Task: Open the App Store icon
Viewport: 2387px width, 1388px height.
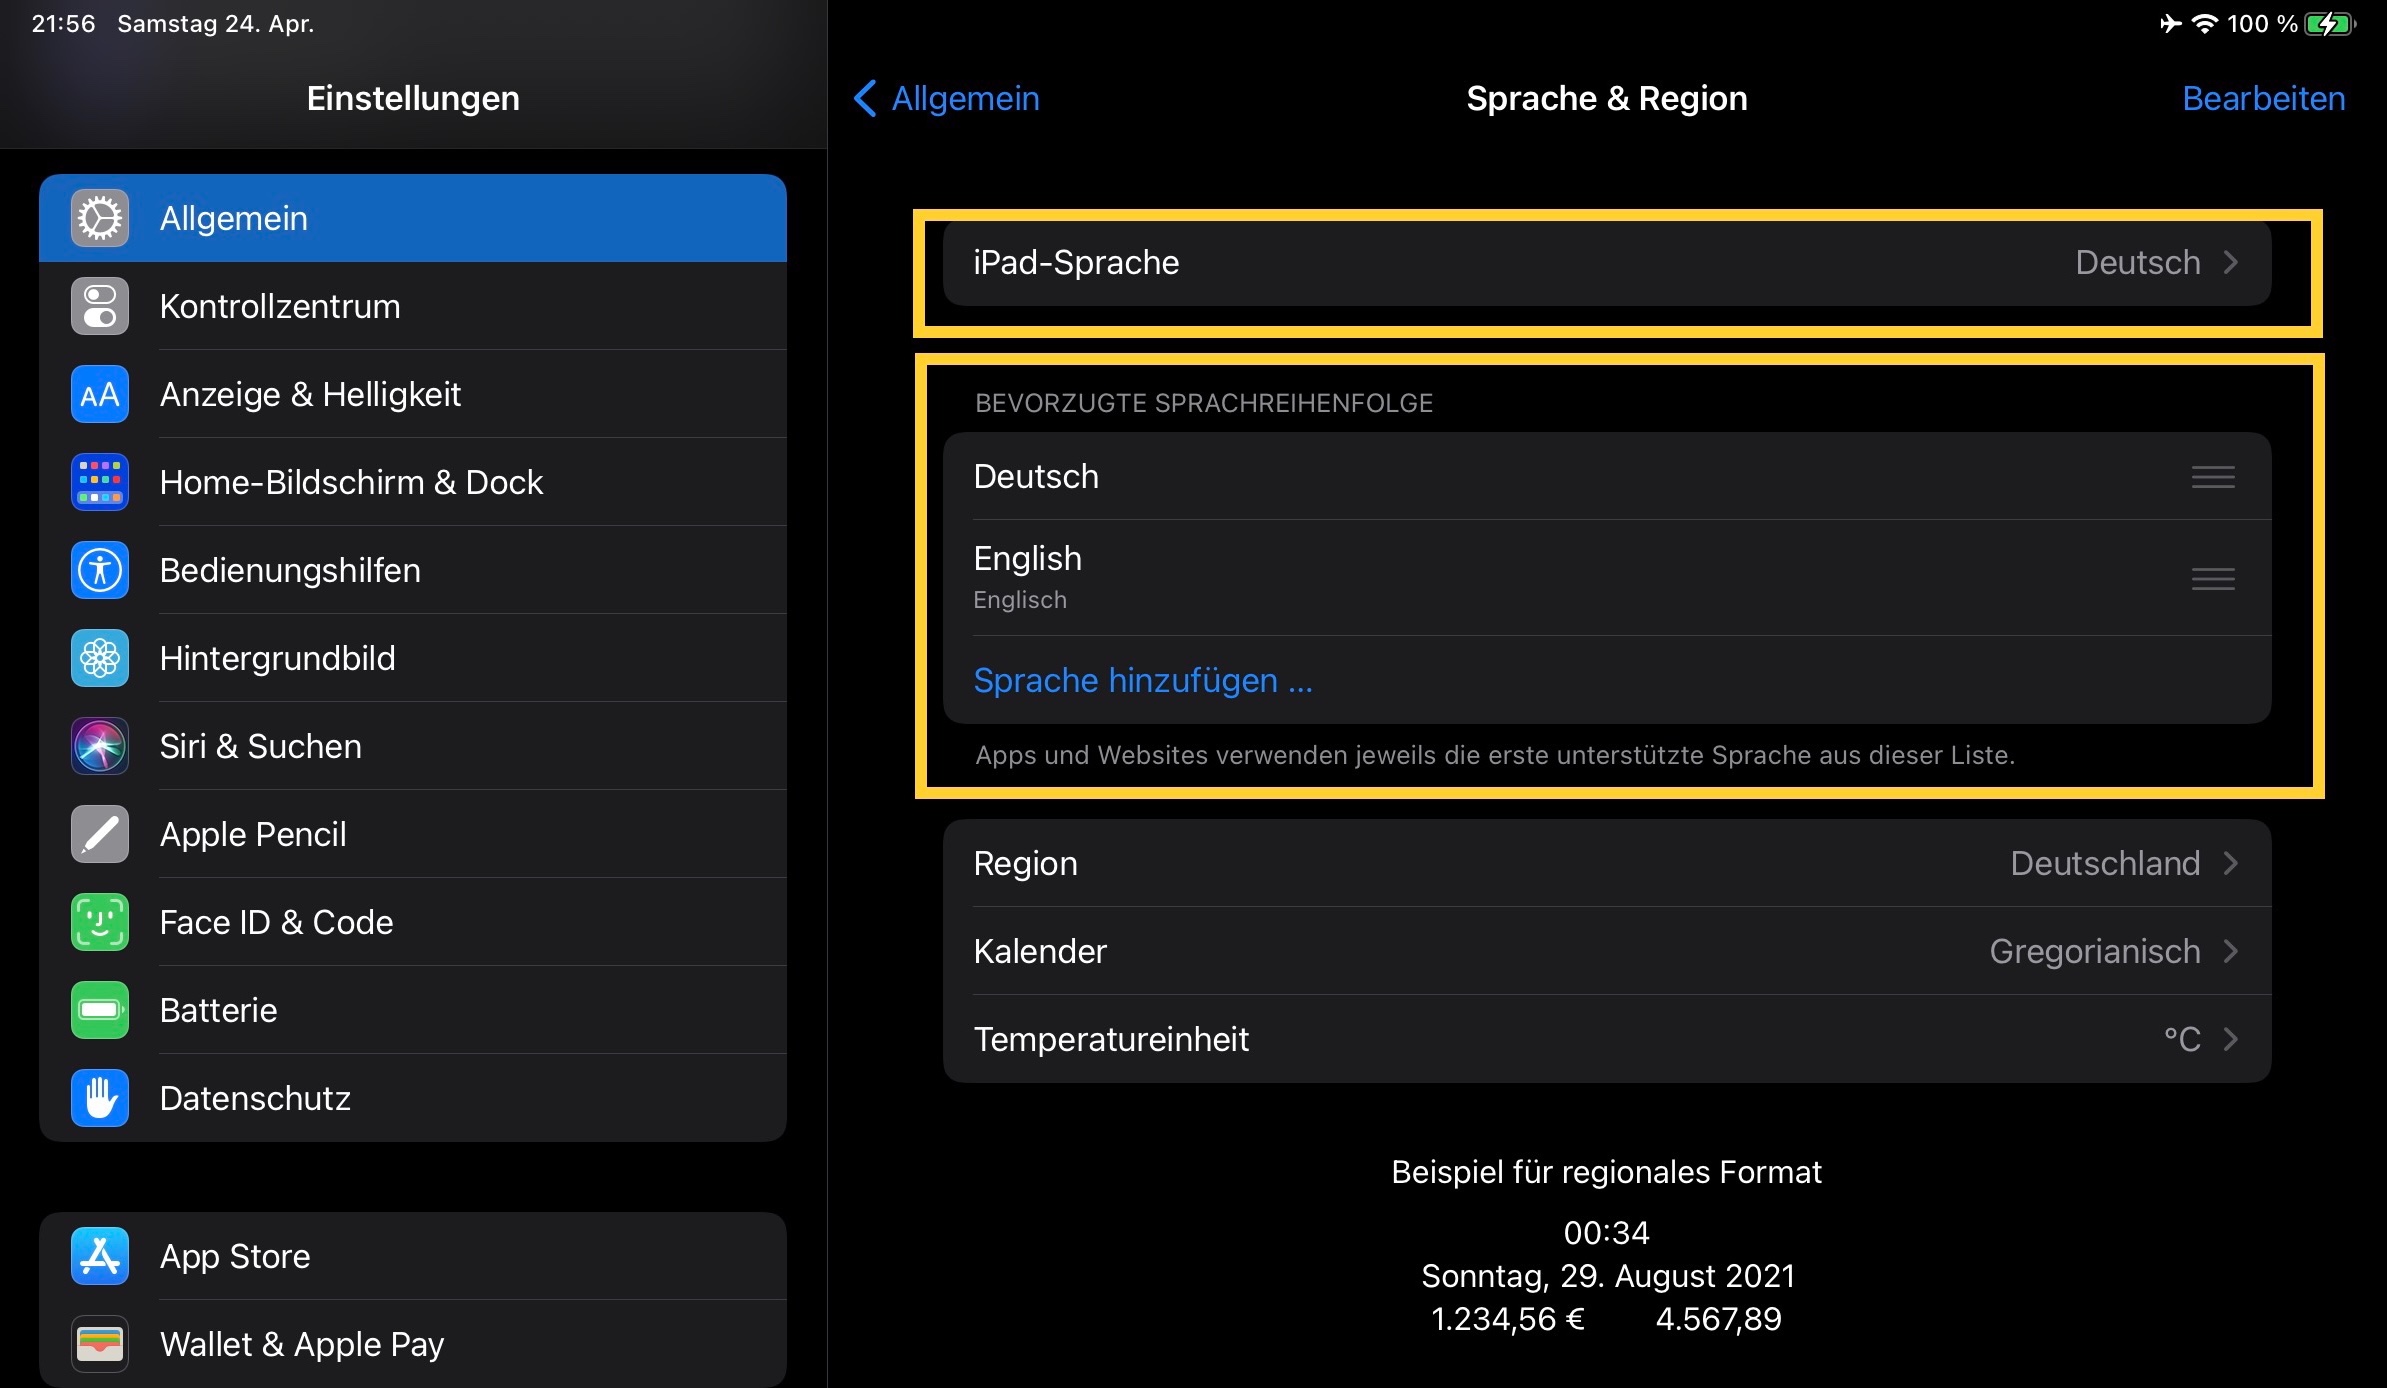Action: coord(100,1256)
